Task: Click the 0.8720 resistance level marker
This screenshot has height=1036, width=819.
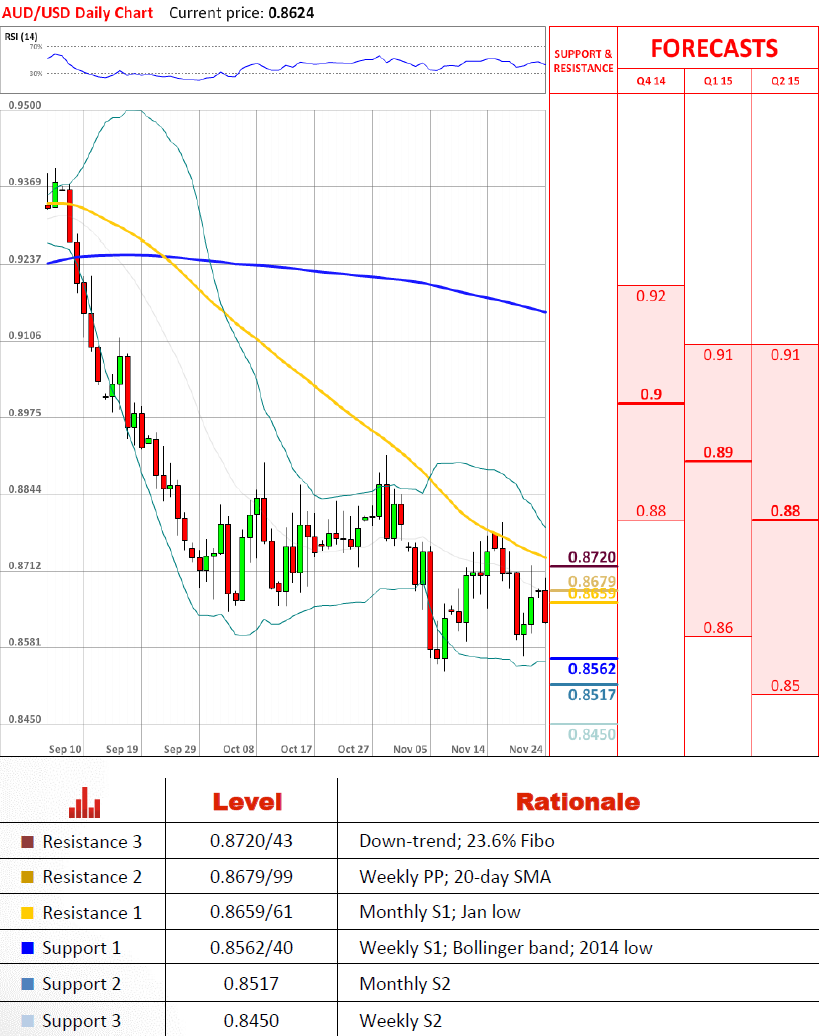Action: pos(592,557)
